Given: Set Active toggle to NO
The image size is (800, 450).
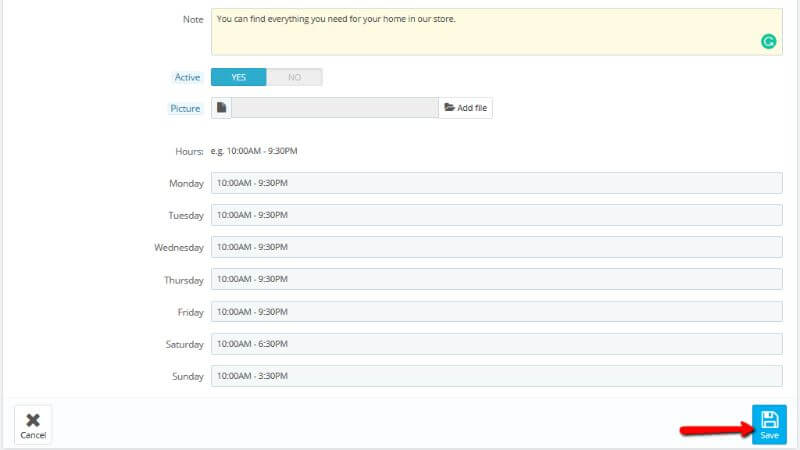Looking at the screenshot, I should (294, 77).
